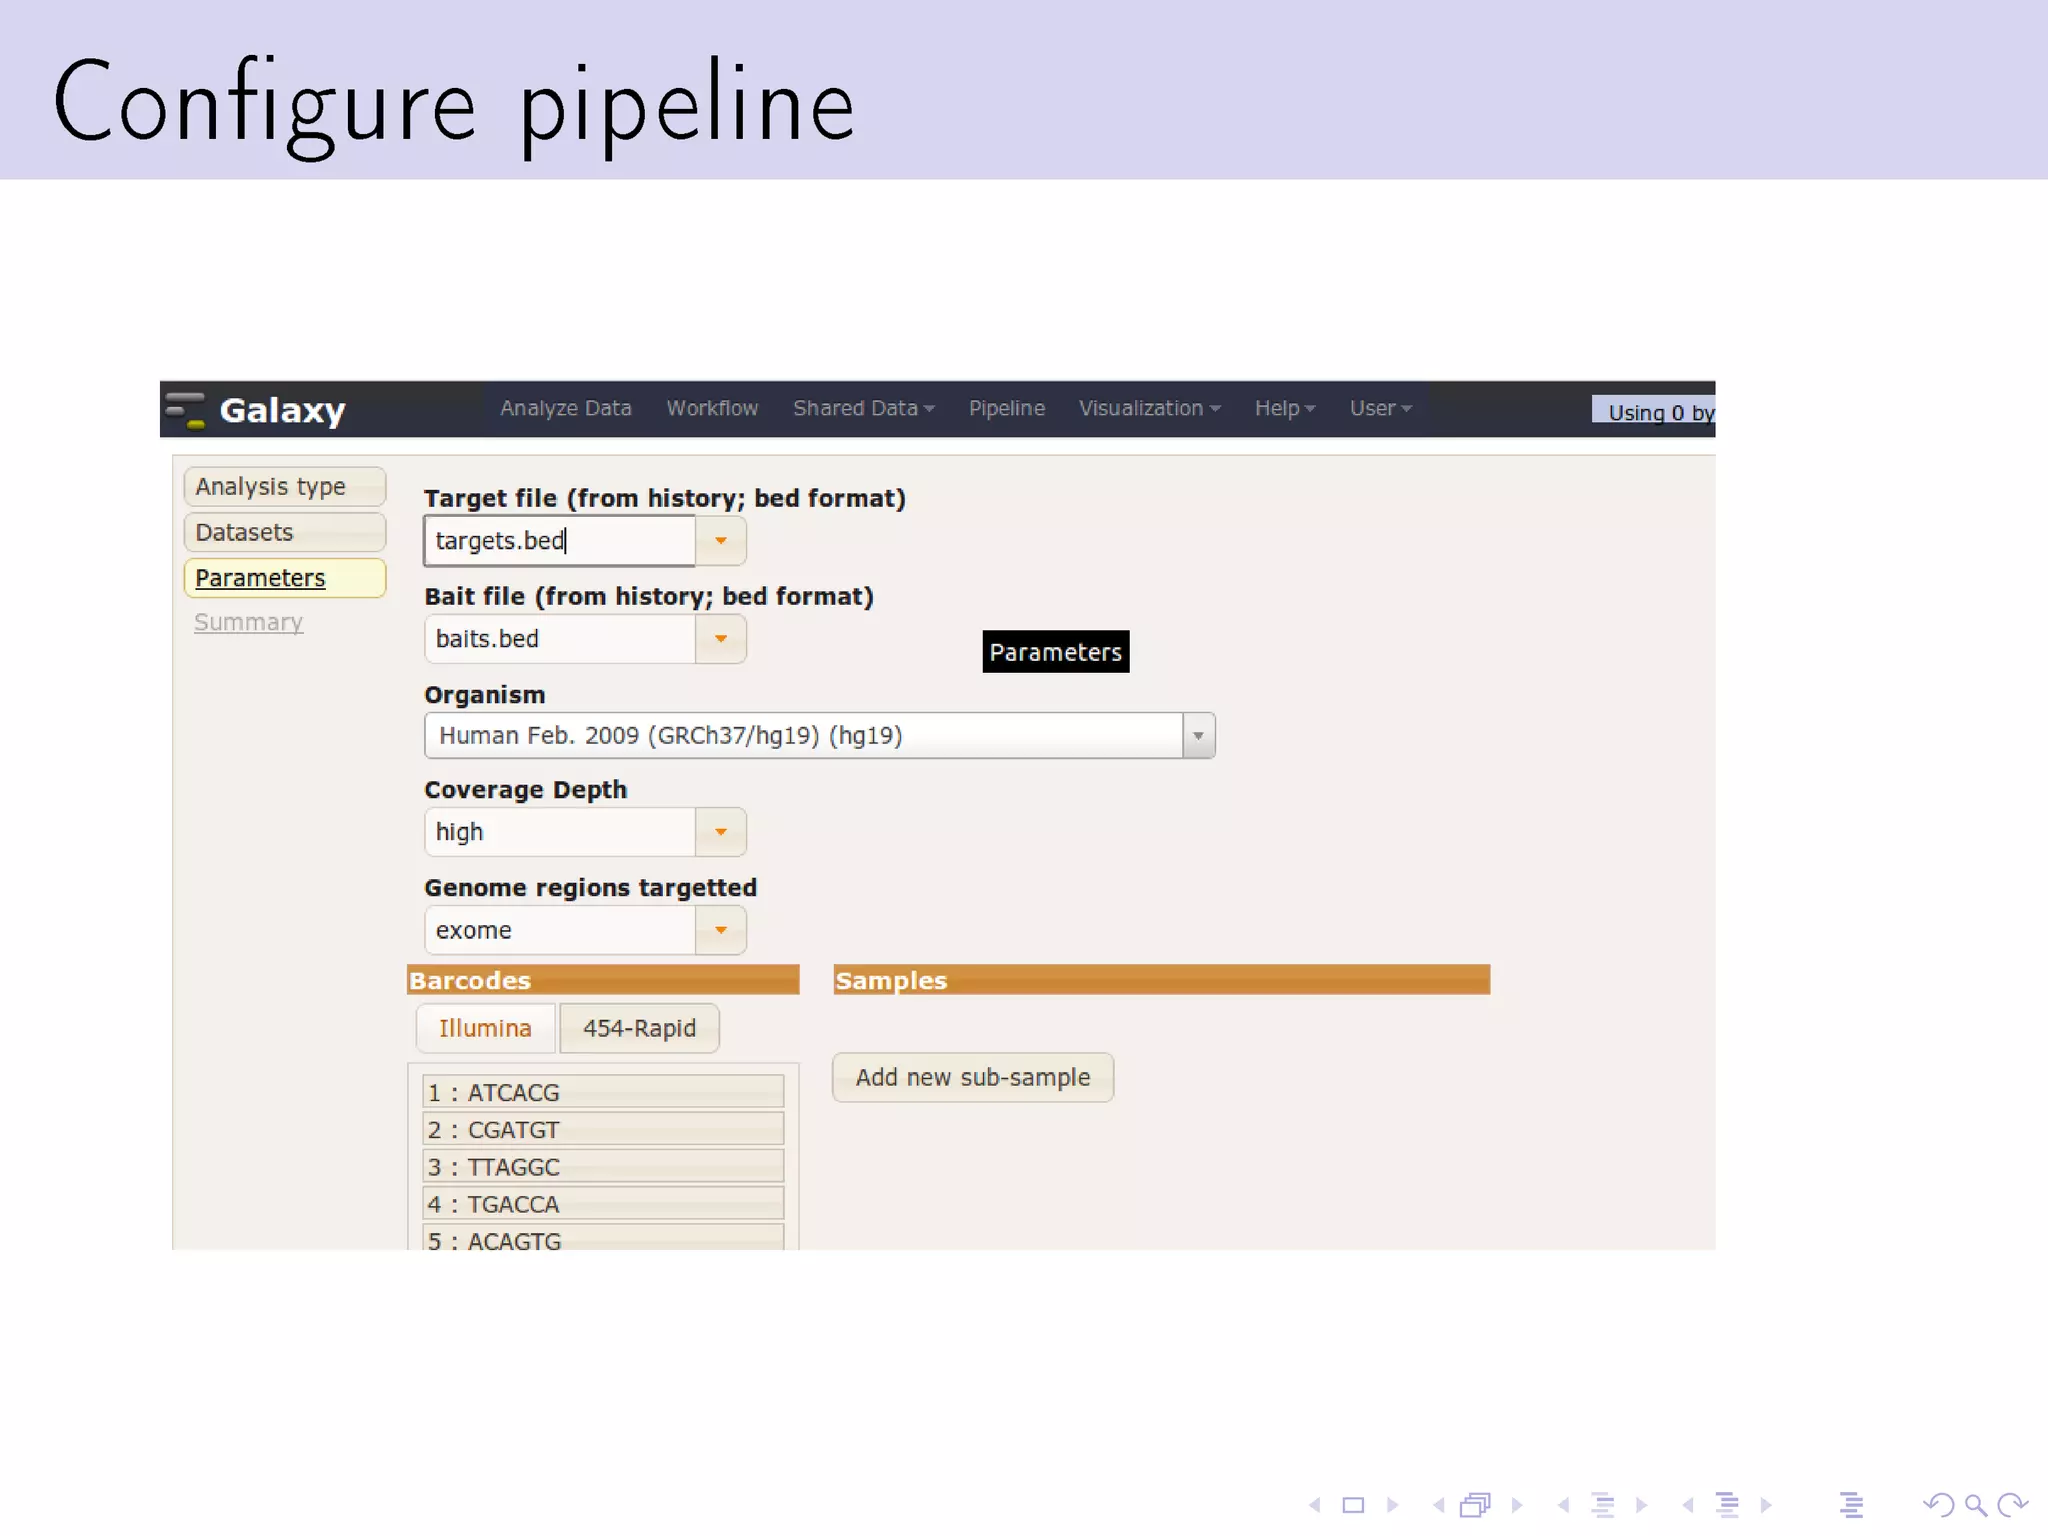Go to the Summary step link
Screen dimensions: 2048x1536
[x=249, y=622]
